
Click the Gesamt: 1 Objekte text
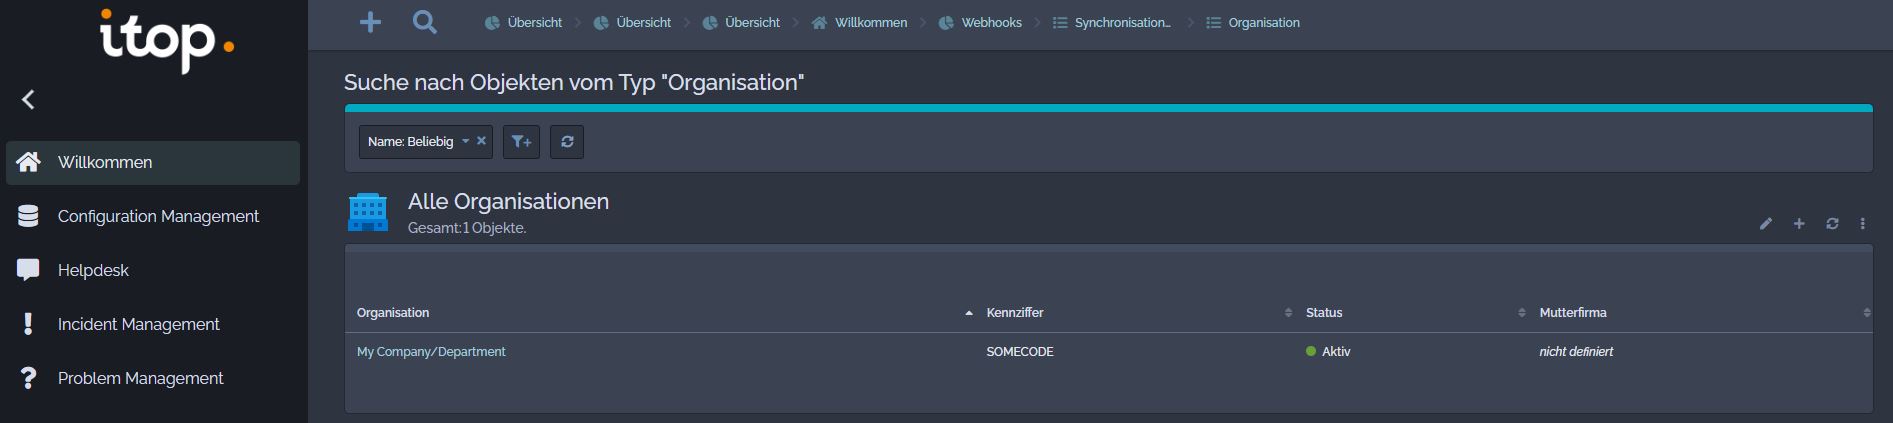467,228
